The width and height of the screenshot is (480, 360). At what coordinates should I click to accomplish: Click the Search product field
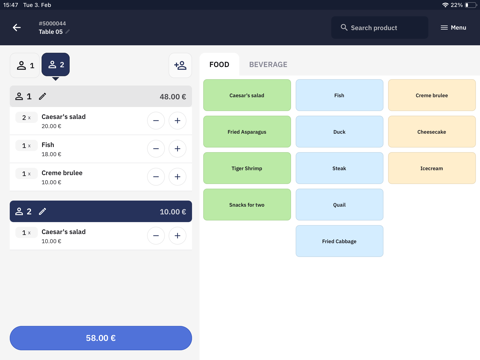pyautogui.click(x=379, y=28)
